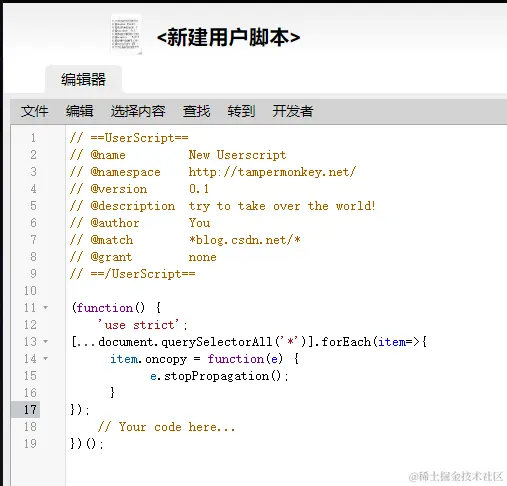Click 'try to take over the world!' text
The image size is (507, 486).
coord(282,206)
